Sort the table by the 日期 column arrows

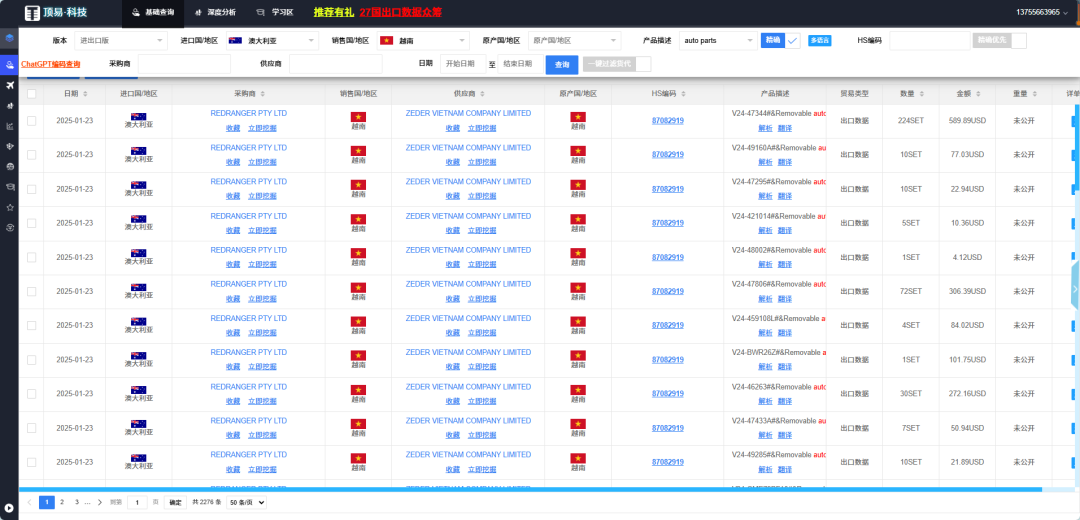[x=85, y=94]
